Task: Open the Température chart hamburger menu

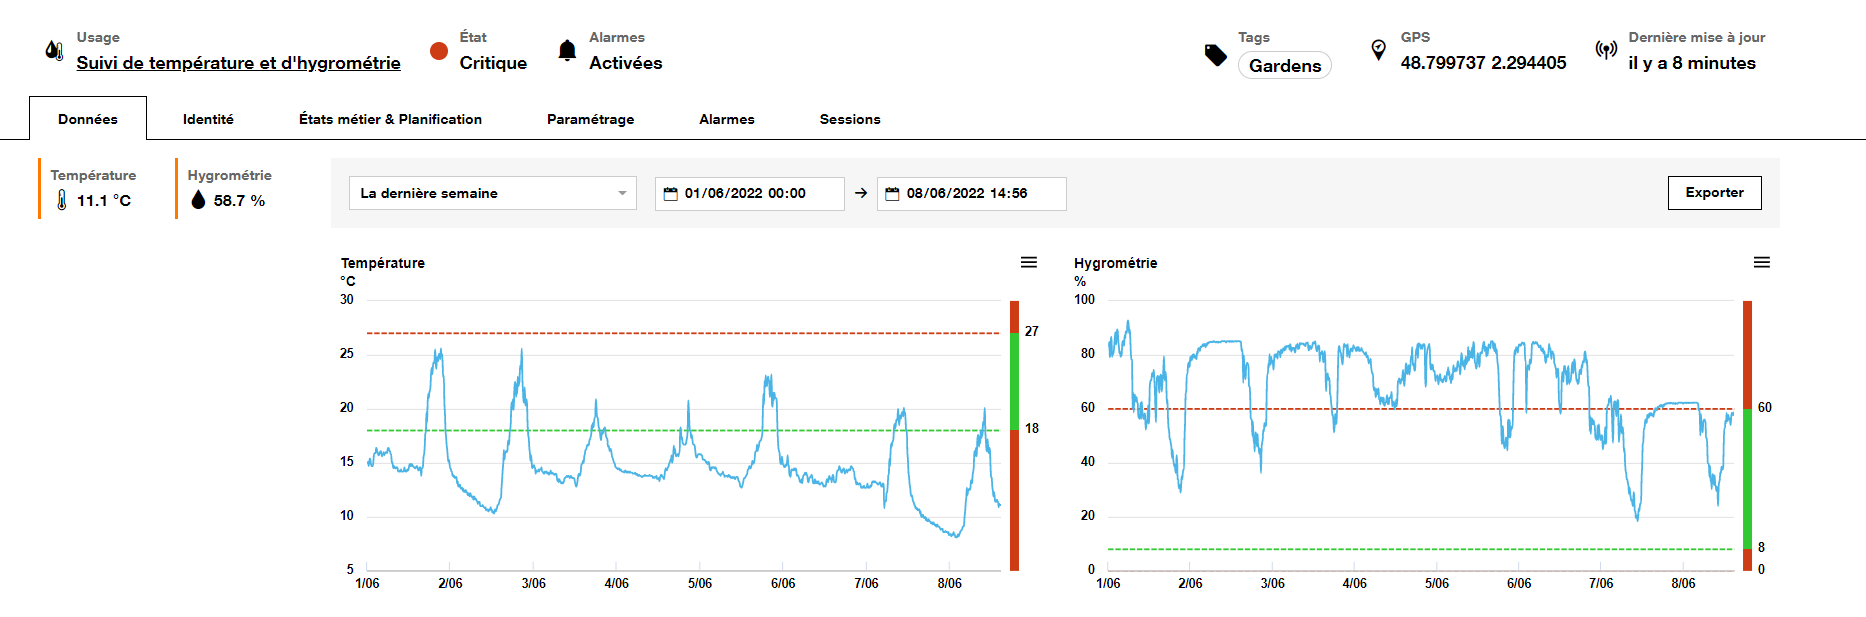Action: tap(1028, 262)
